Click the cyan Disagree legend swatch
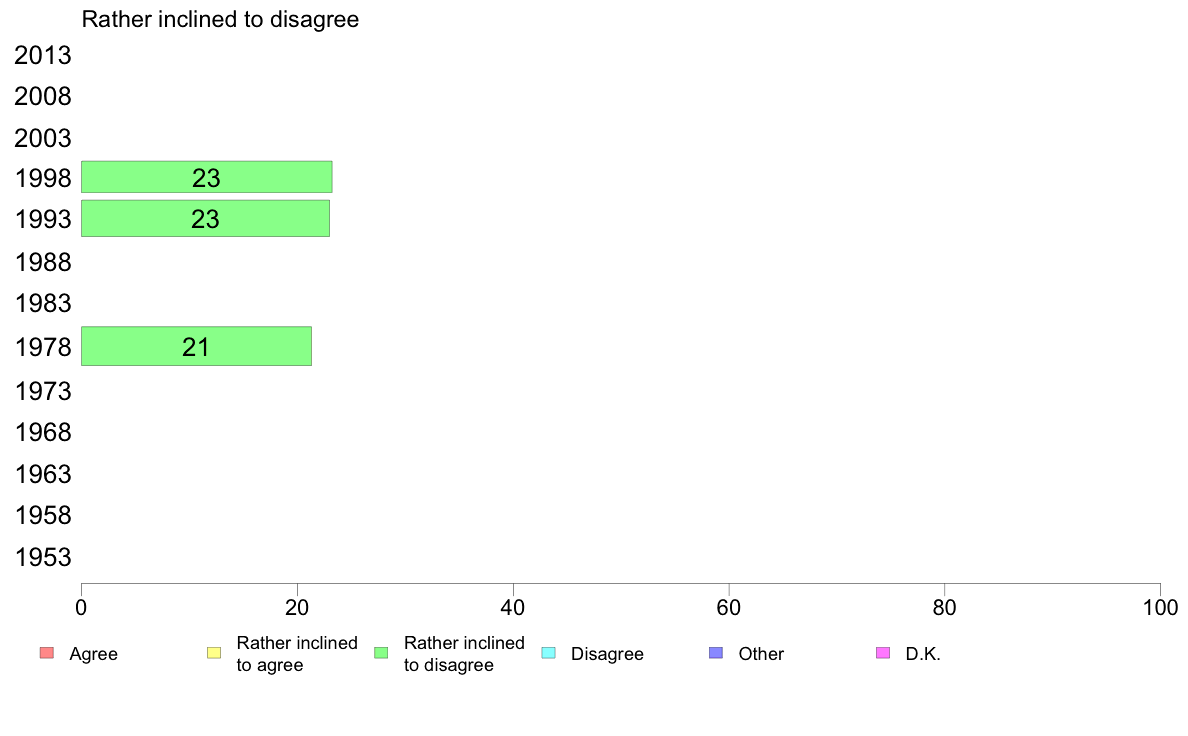 549,653
